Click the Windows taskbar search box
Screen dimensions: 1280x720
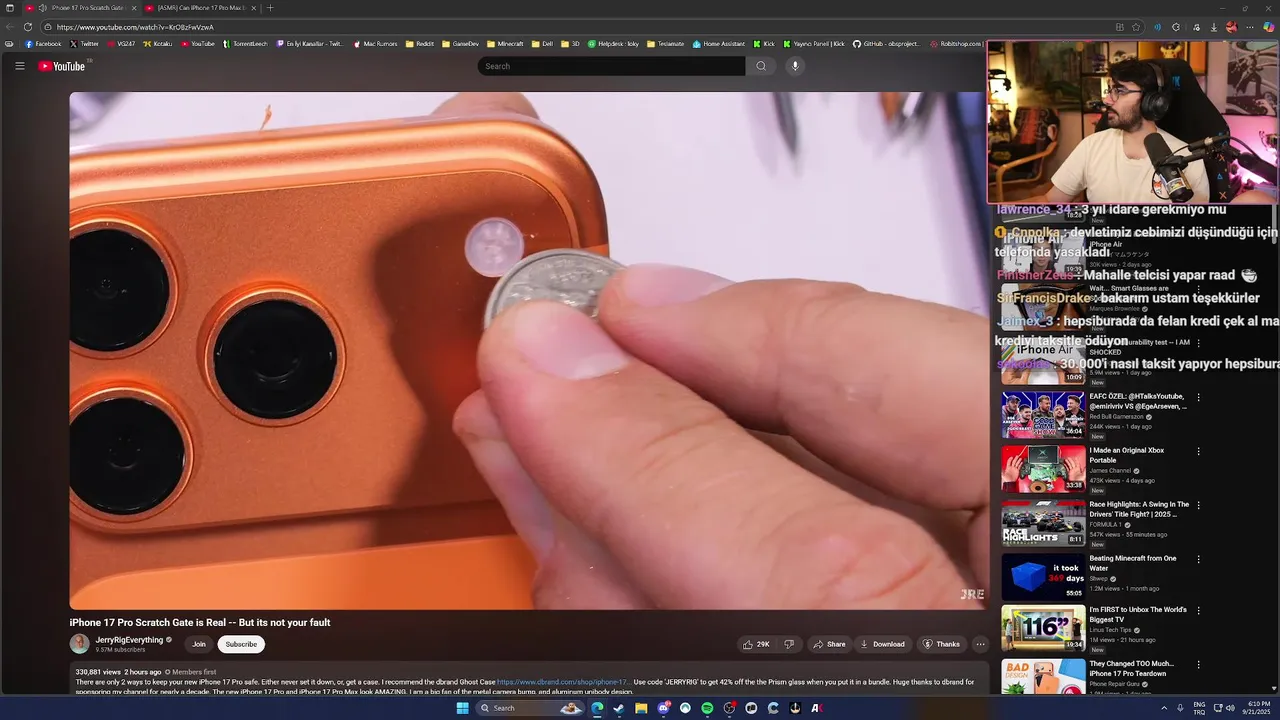point(530,708)
